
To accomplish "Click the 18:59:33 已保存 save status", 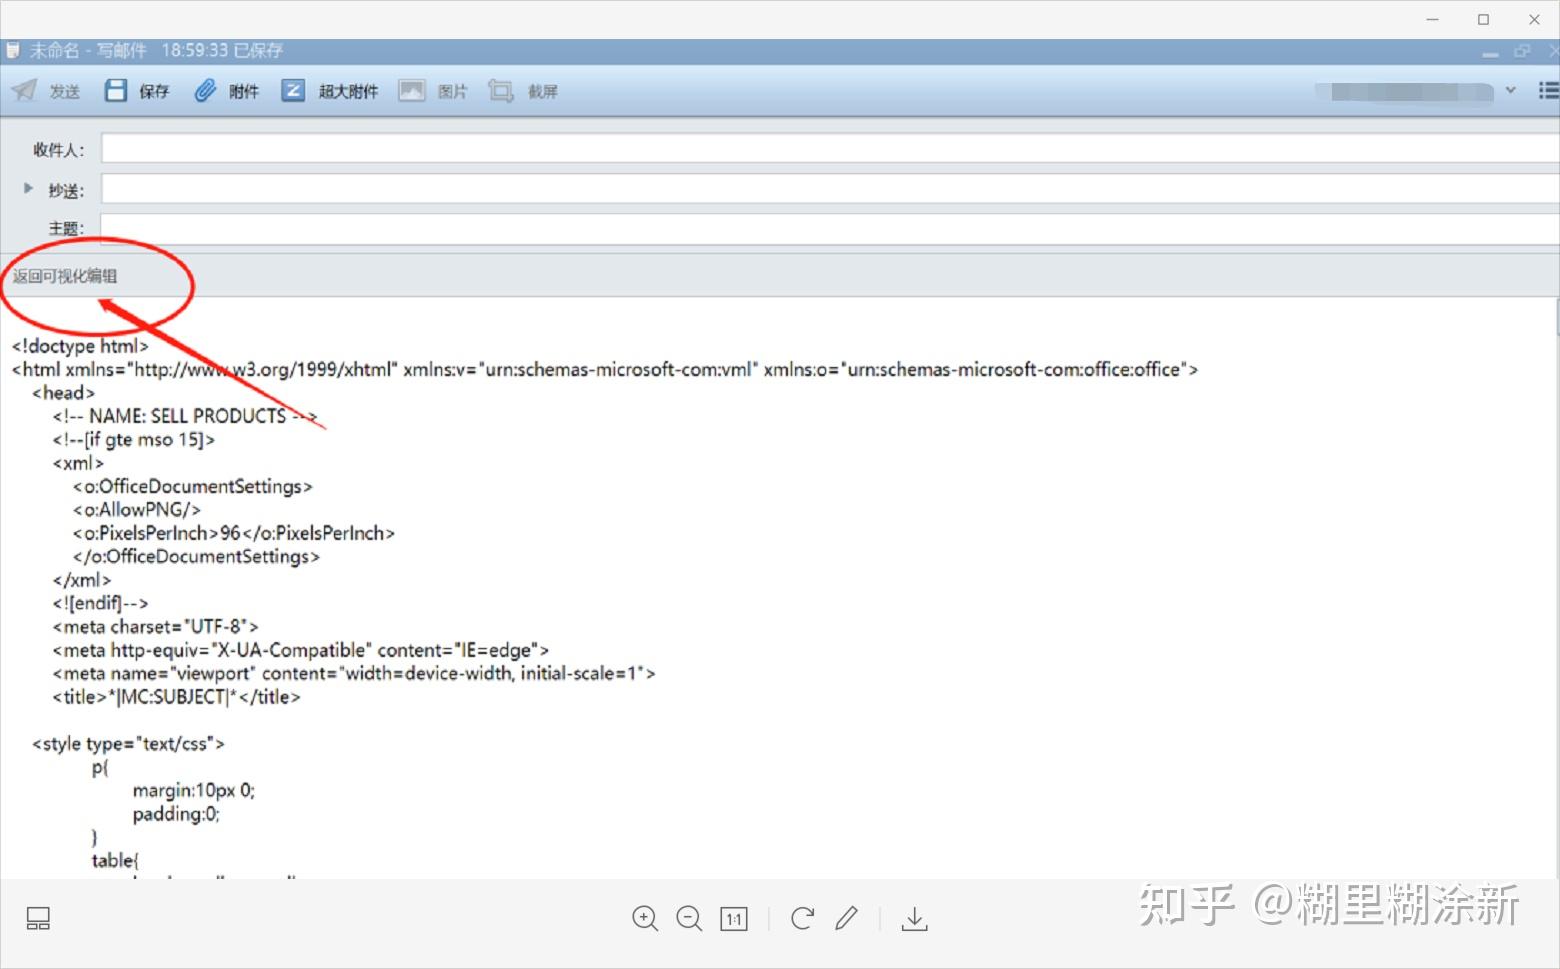I will tap(222, 49).
